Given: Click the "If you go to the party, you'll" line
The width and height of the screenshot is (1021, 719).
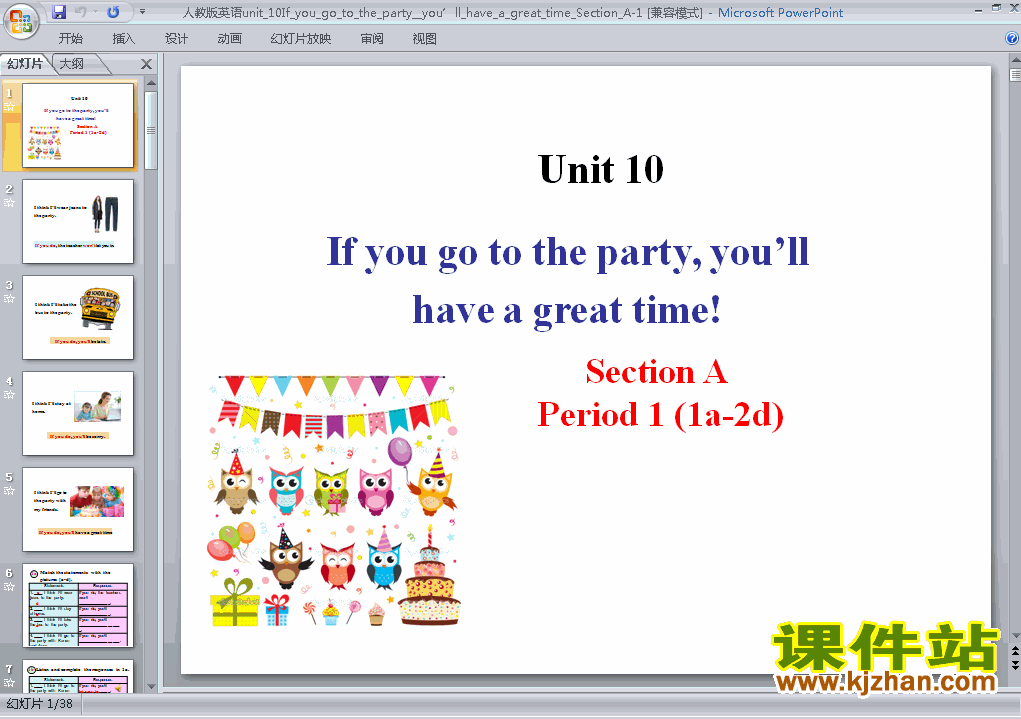Looking at the screenshot, I should pos(567,253).
